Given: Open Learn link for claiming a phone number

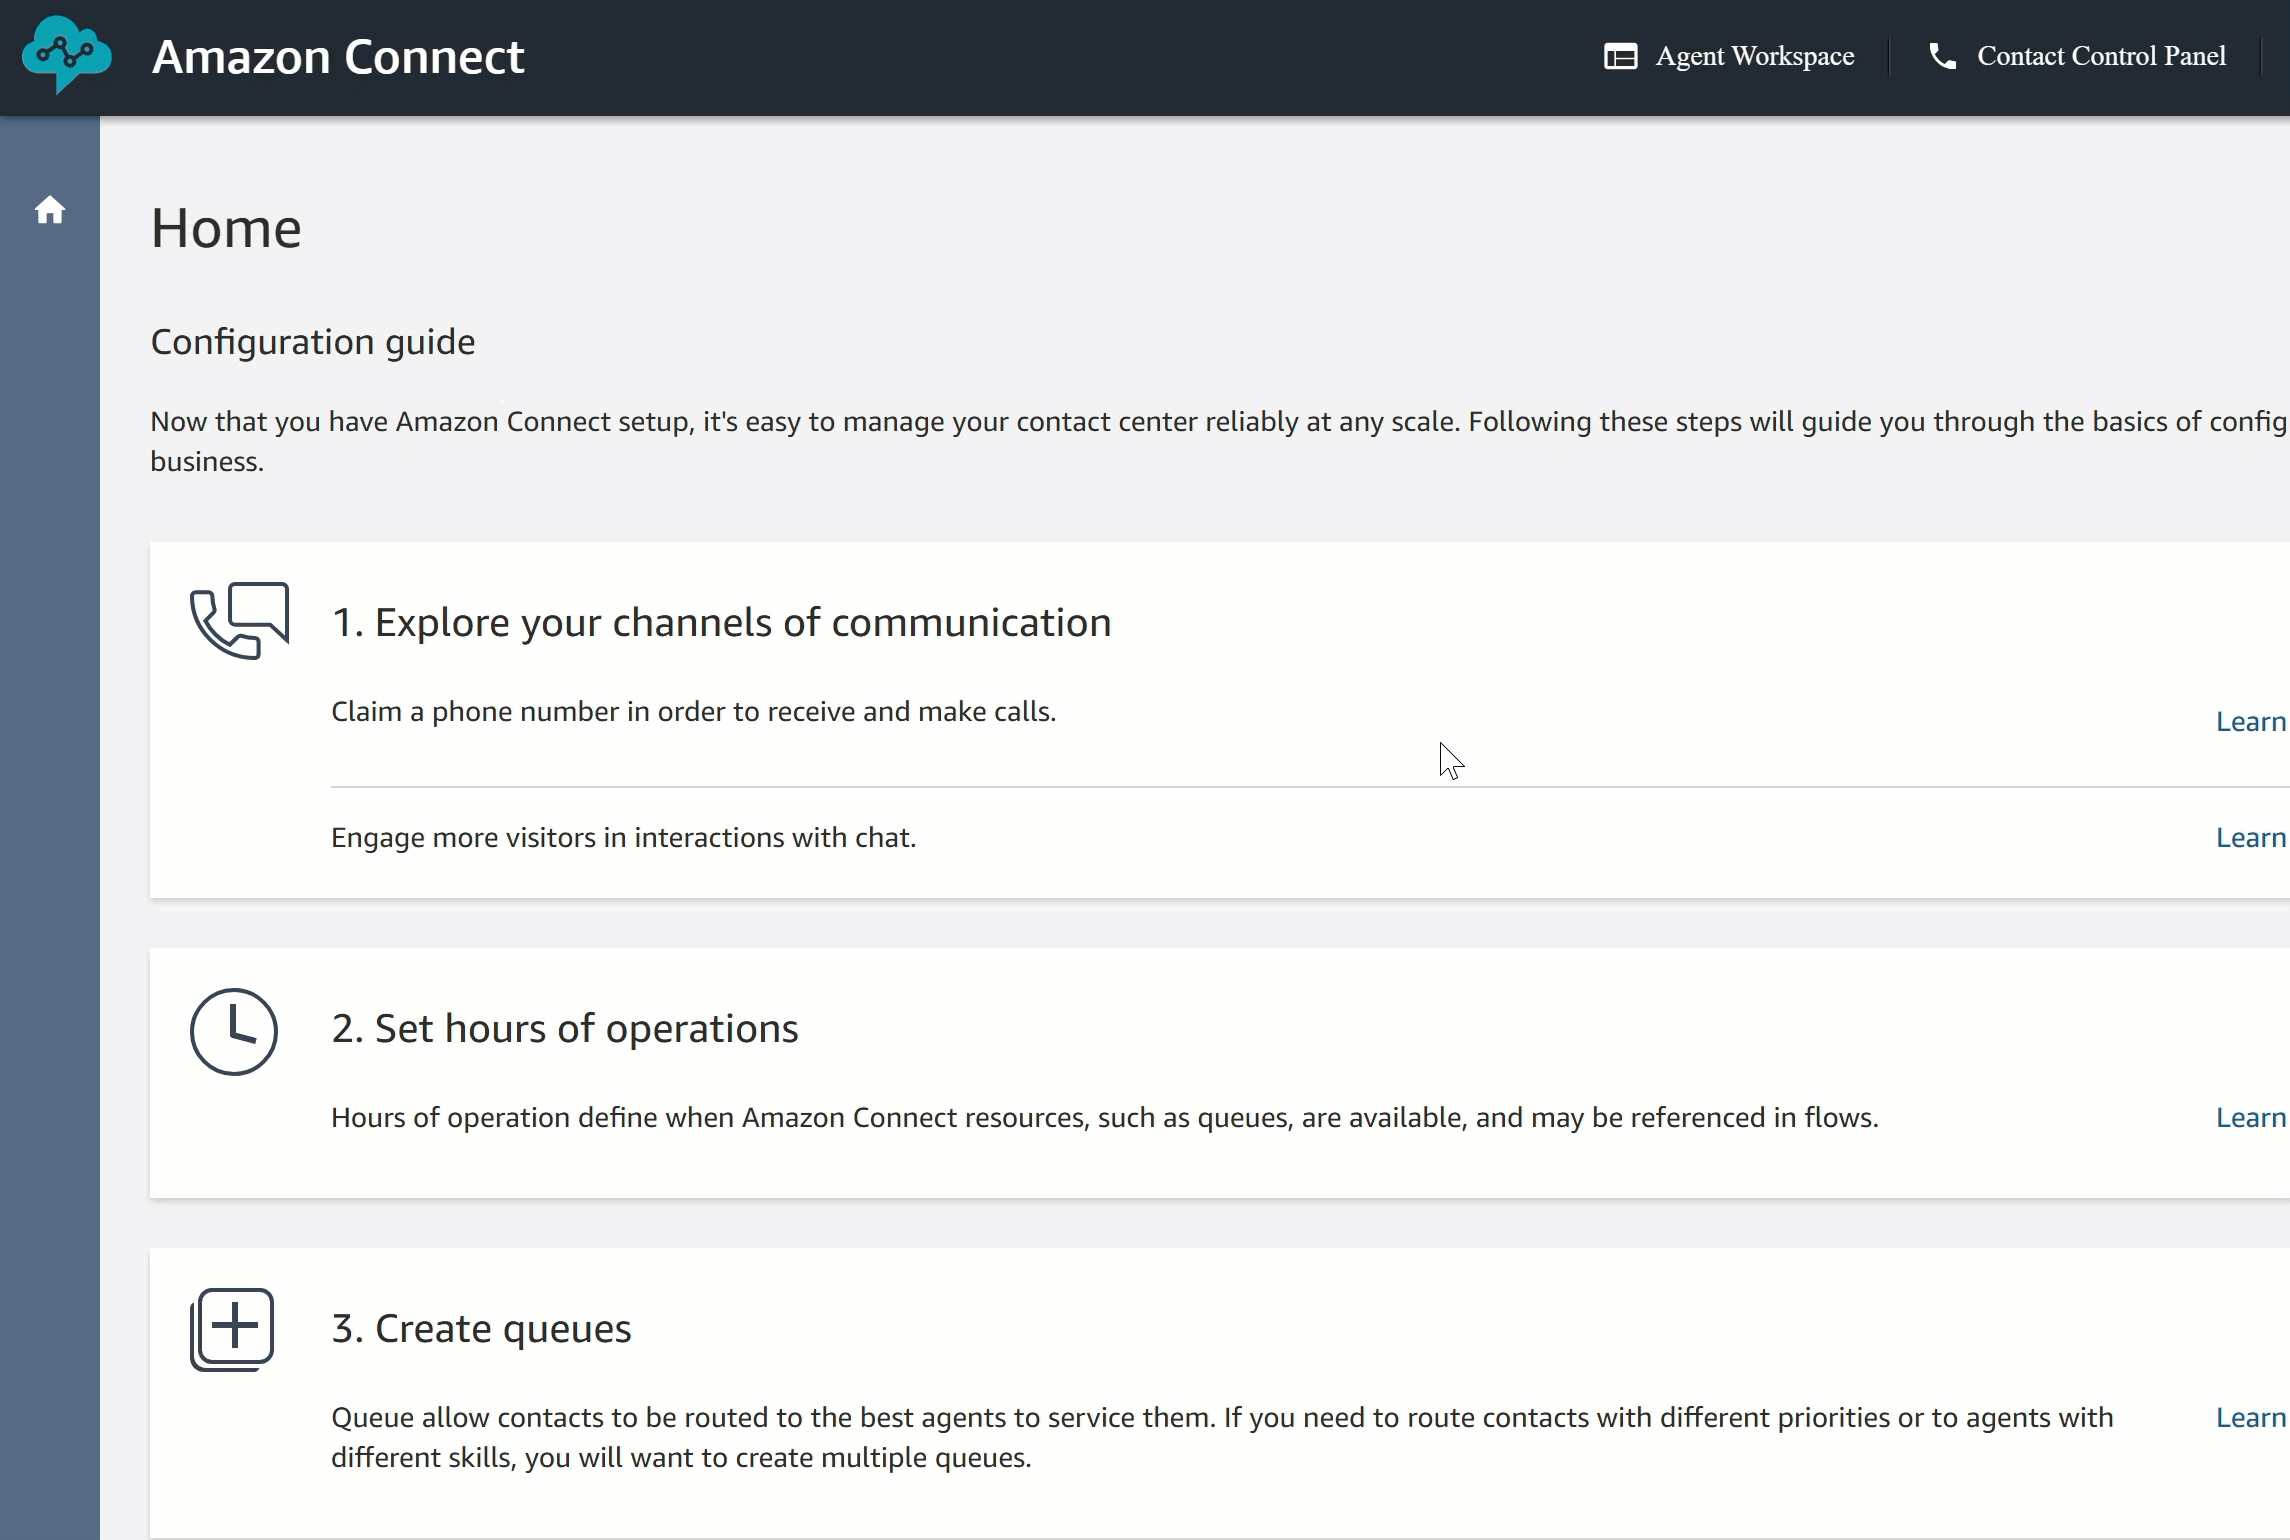Looking at the screenshot, I should [2251, 722].
